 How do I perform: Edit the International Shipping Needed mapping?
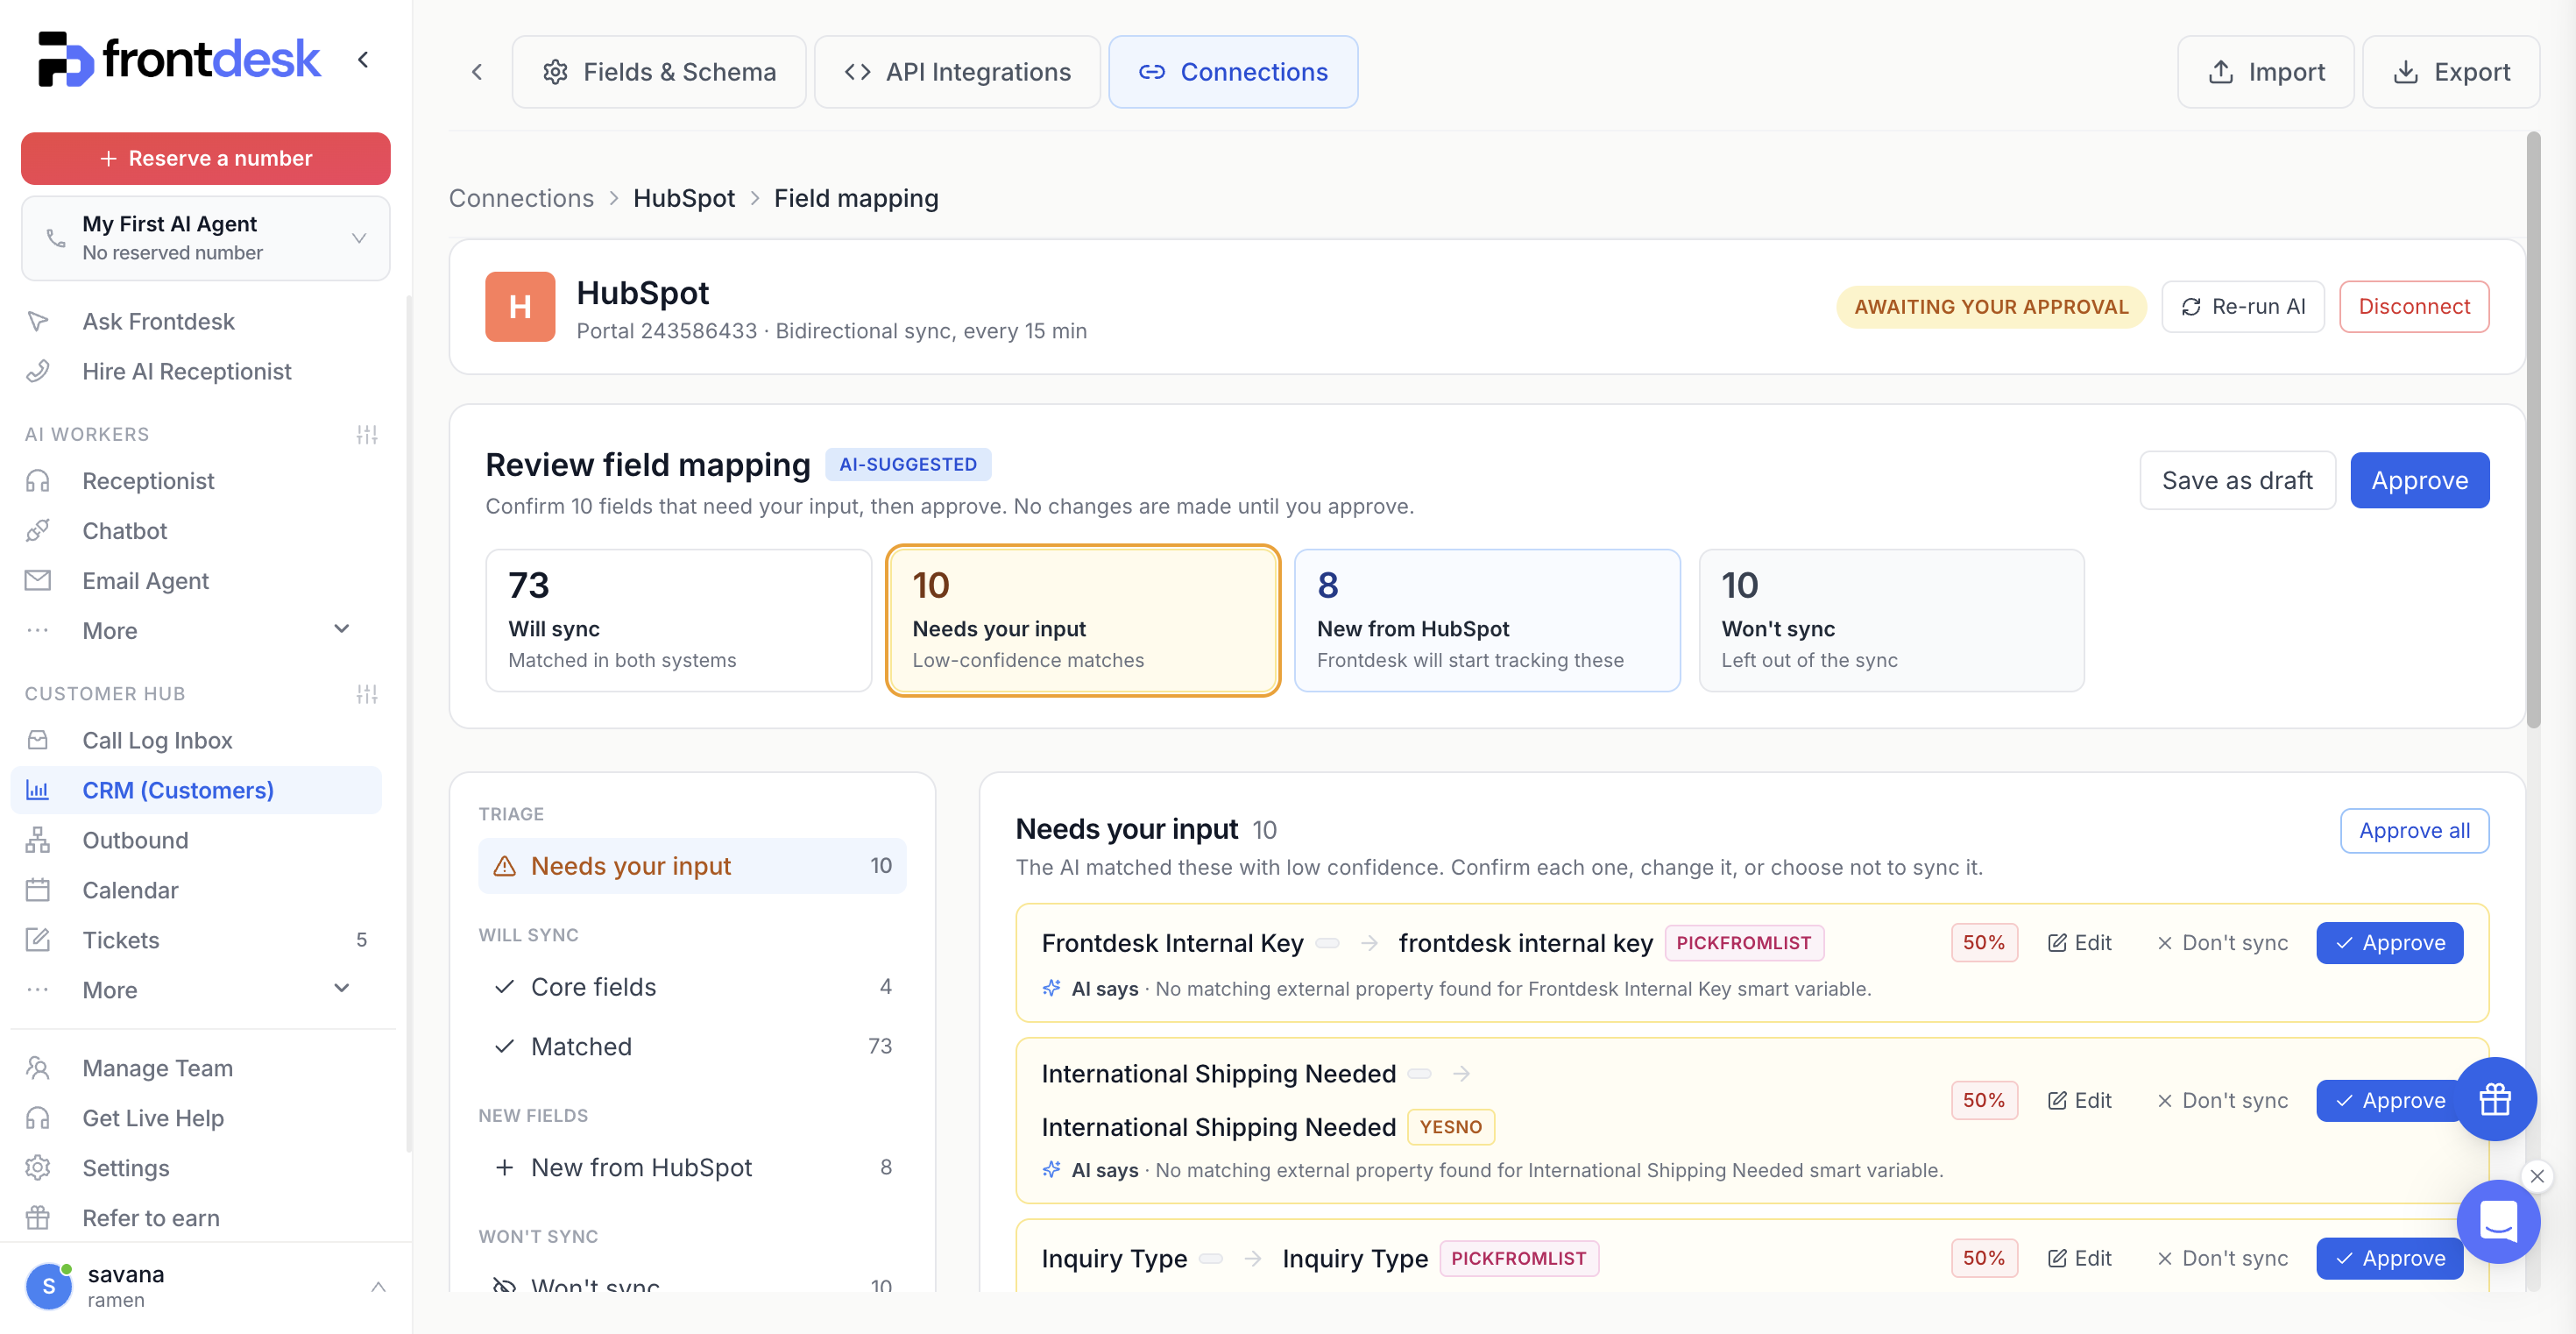2079,1100
